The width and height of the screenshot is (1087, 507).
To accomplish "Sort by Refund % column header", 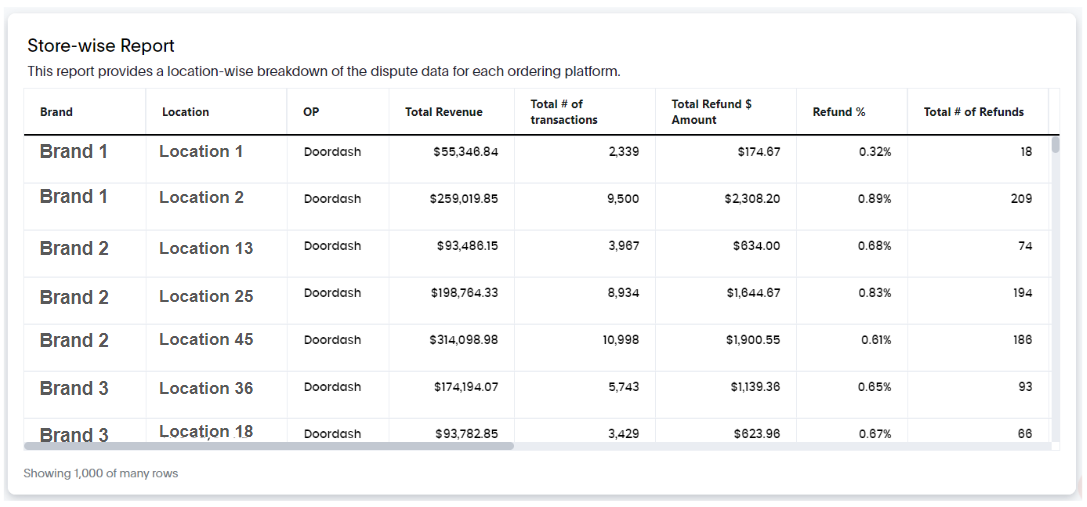I will [839, 112].
